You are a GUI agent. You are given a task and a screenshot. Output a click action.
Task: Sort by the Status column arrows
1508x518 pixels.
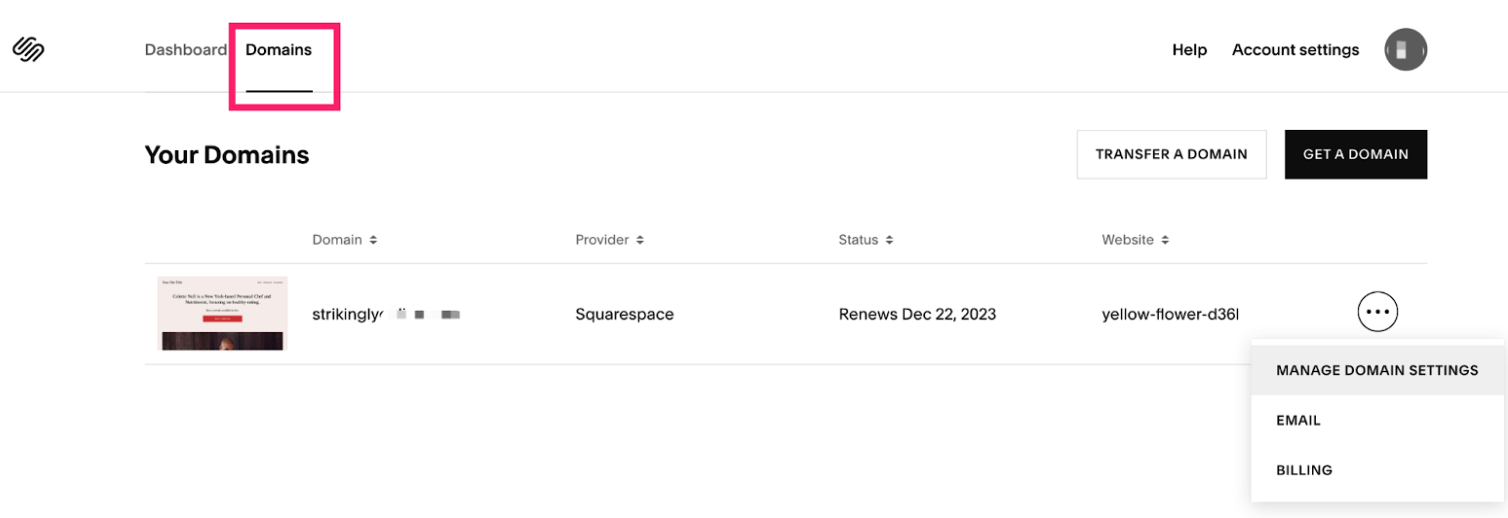point(889,241)
